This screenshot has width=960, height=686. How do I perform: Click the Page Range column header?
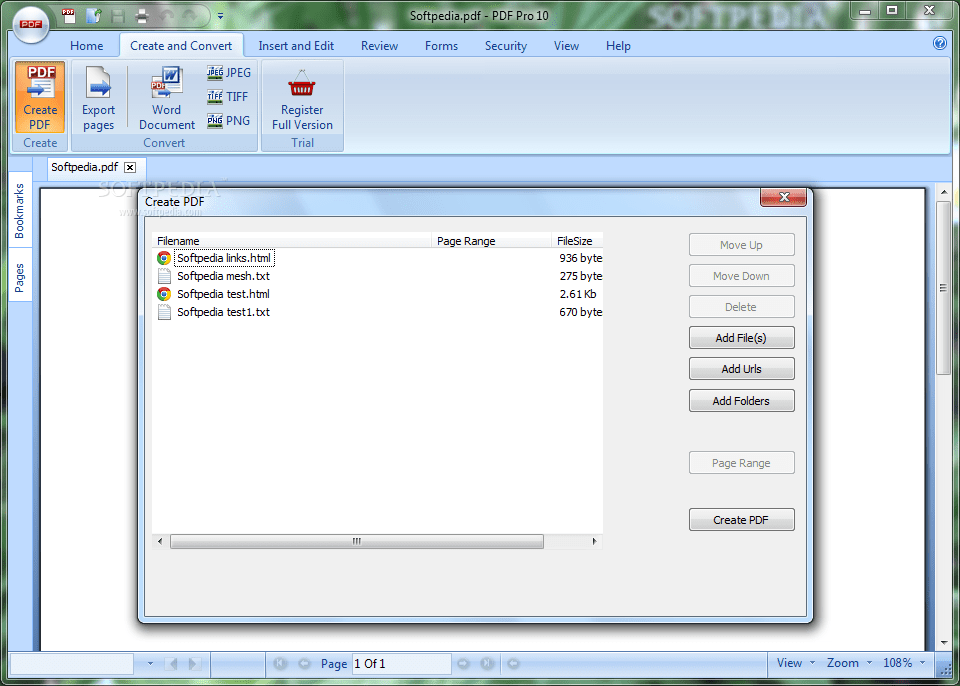(492, 241)
